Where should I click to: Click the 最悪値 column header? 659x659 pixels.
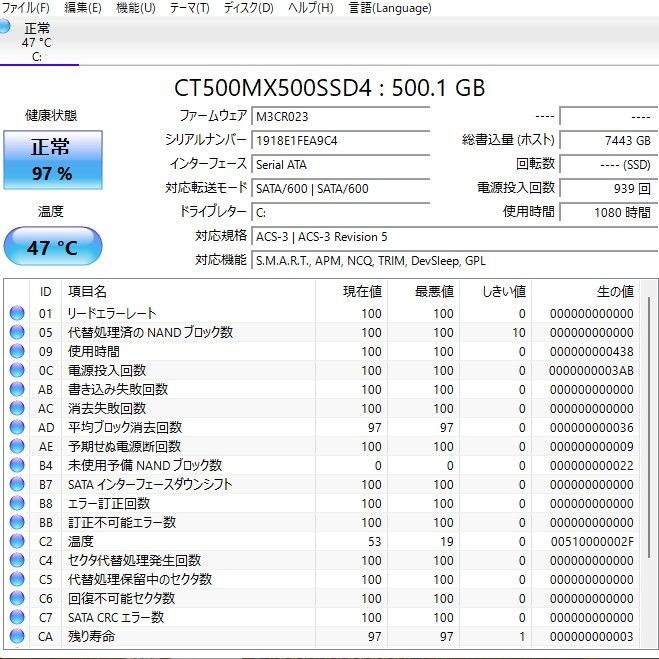coord(423,291)
